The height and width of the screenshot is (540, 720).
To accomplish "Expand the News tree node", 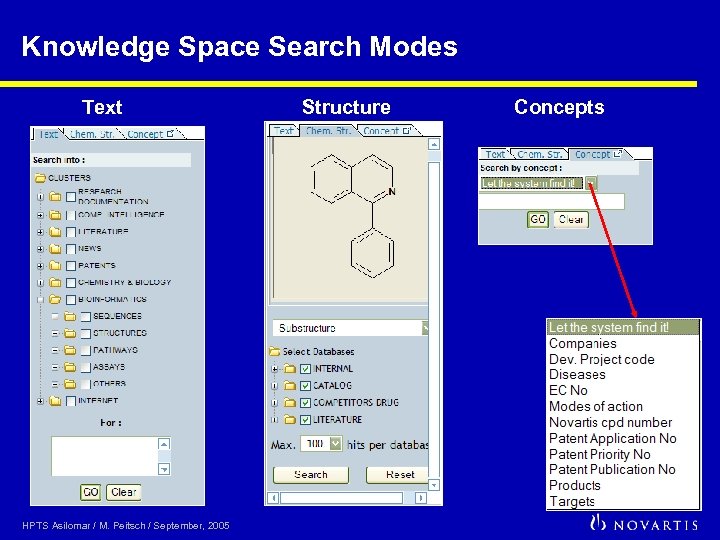I will click(40, 249).
